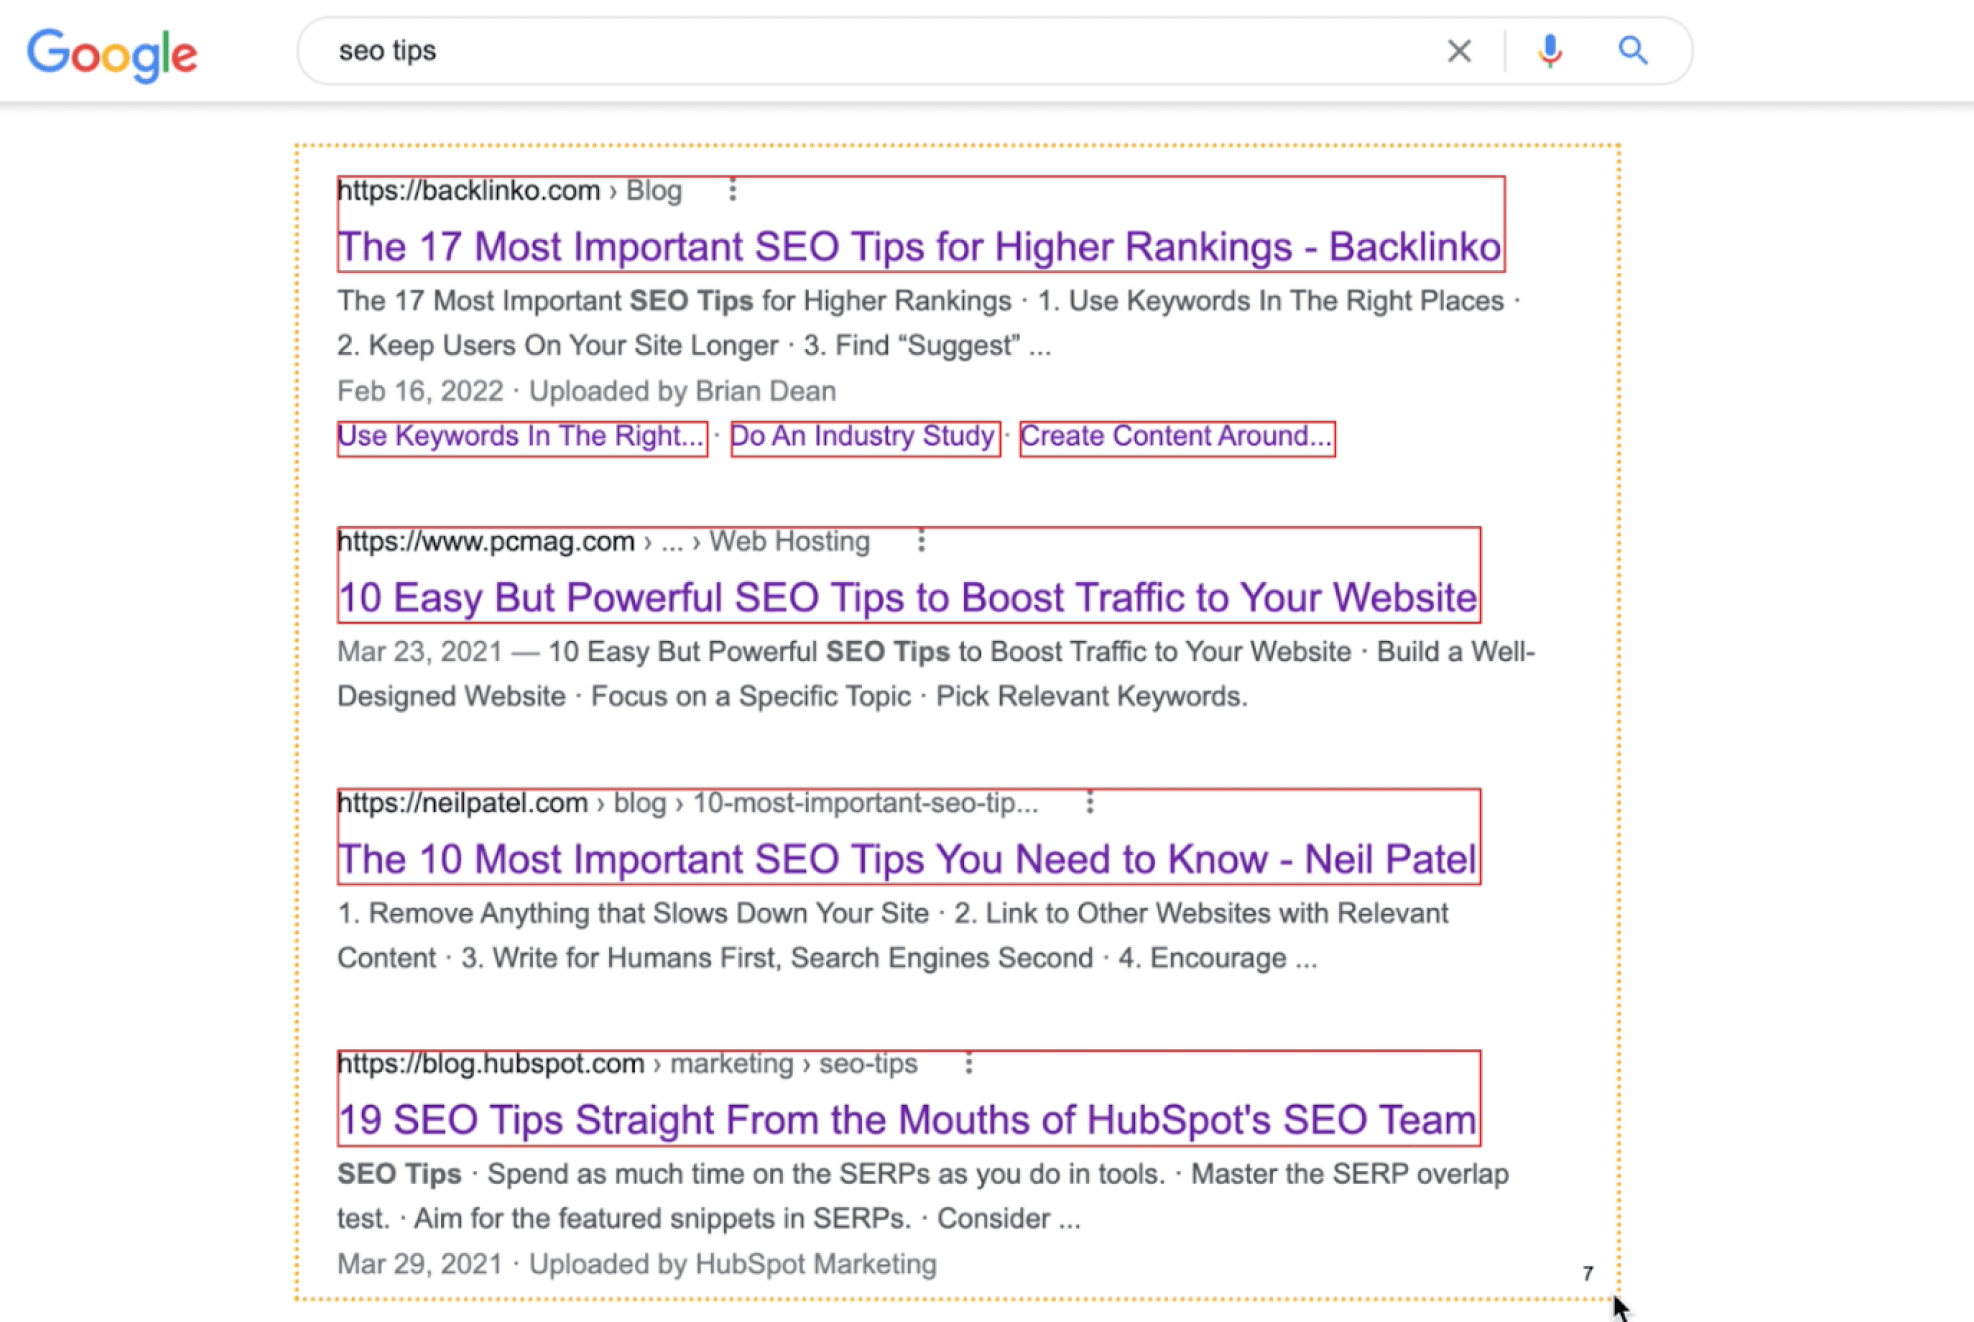Click the https://blog.hubspot.com breadcrumb URL
Image resolution: width=1974 pixels, height=1322 pixels.
(490, 1064)
